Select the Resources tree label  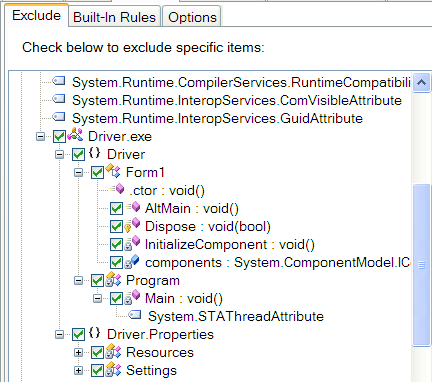point(160,352)
